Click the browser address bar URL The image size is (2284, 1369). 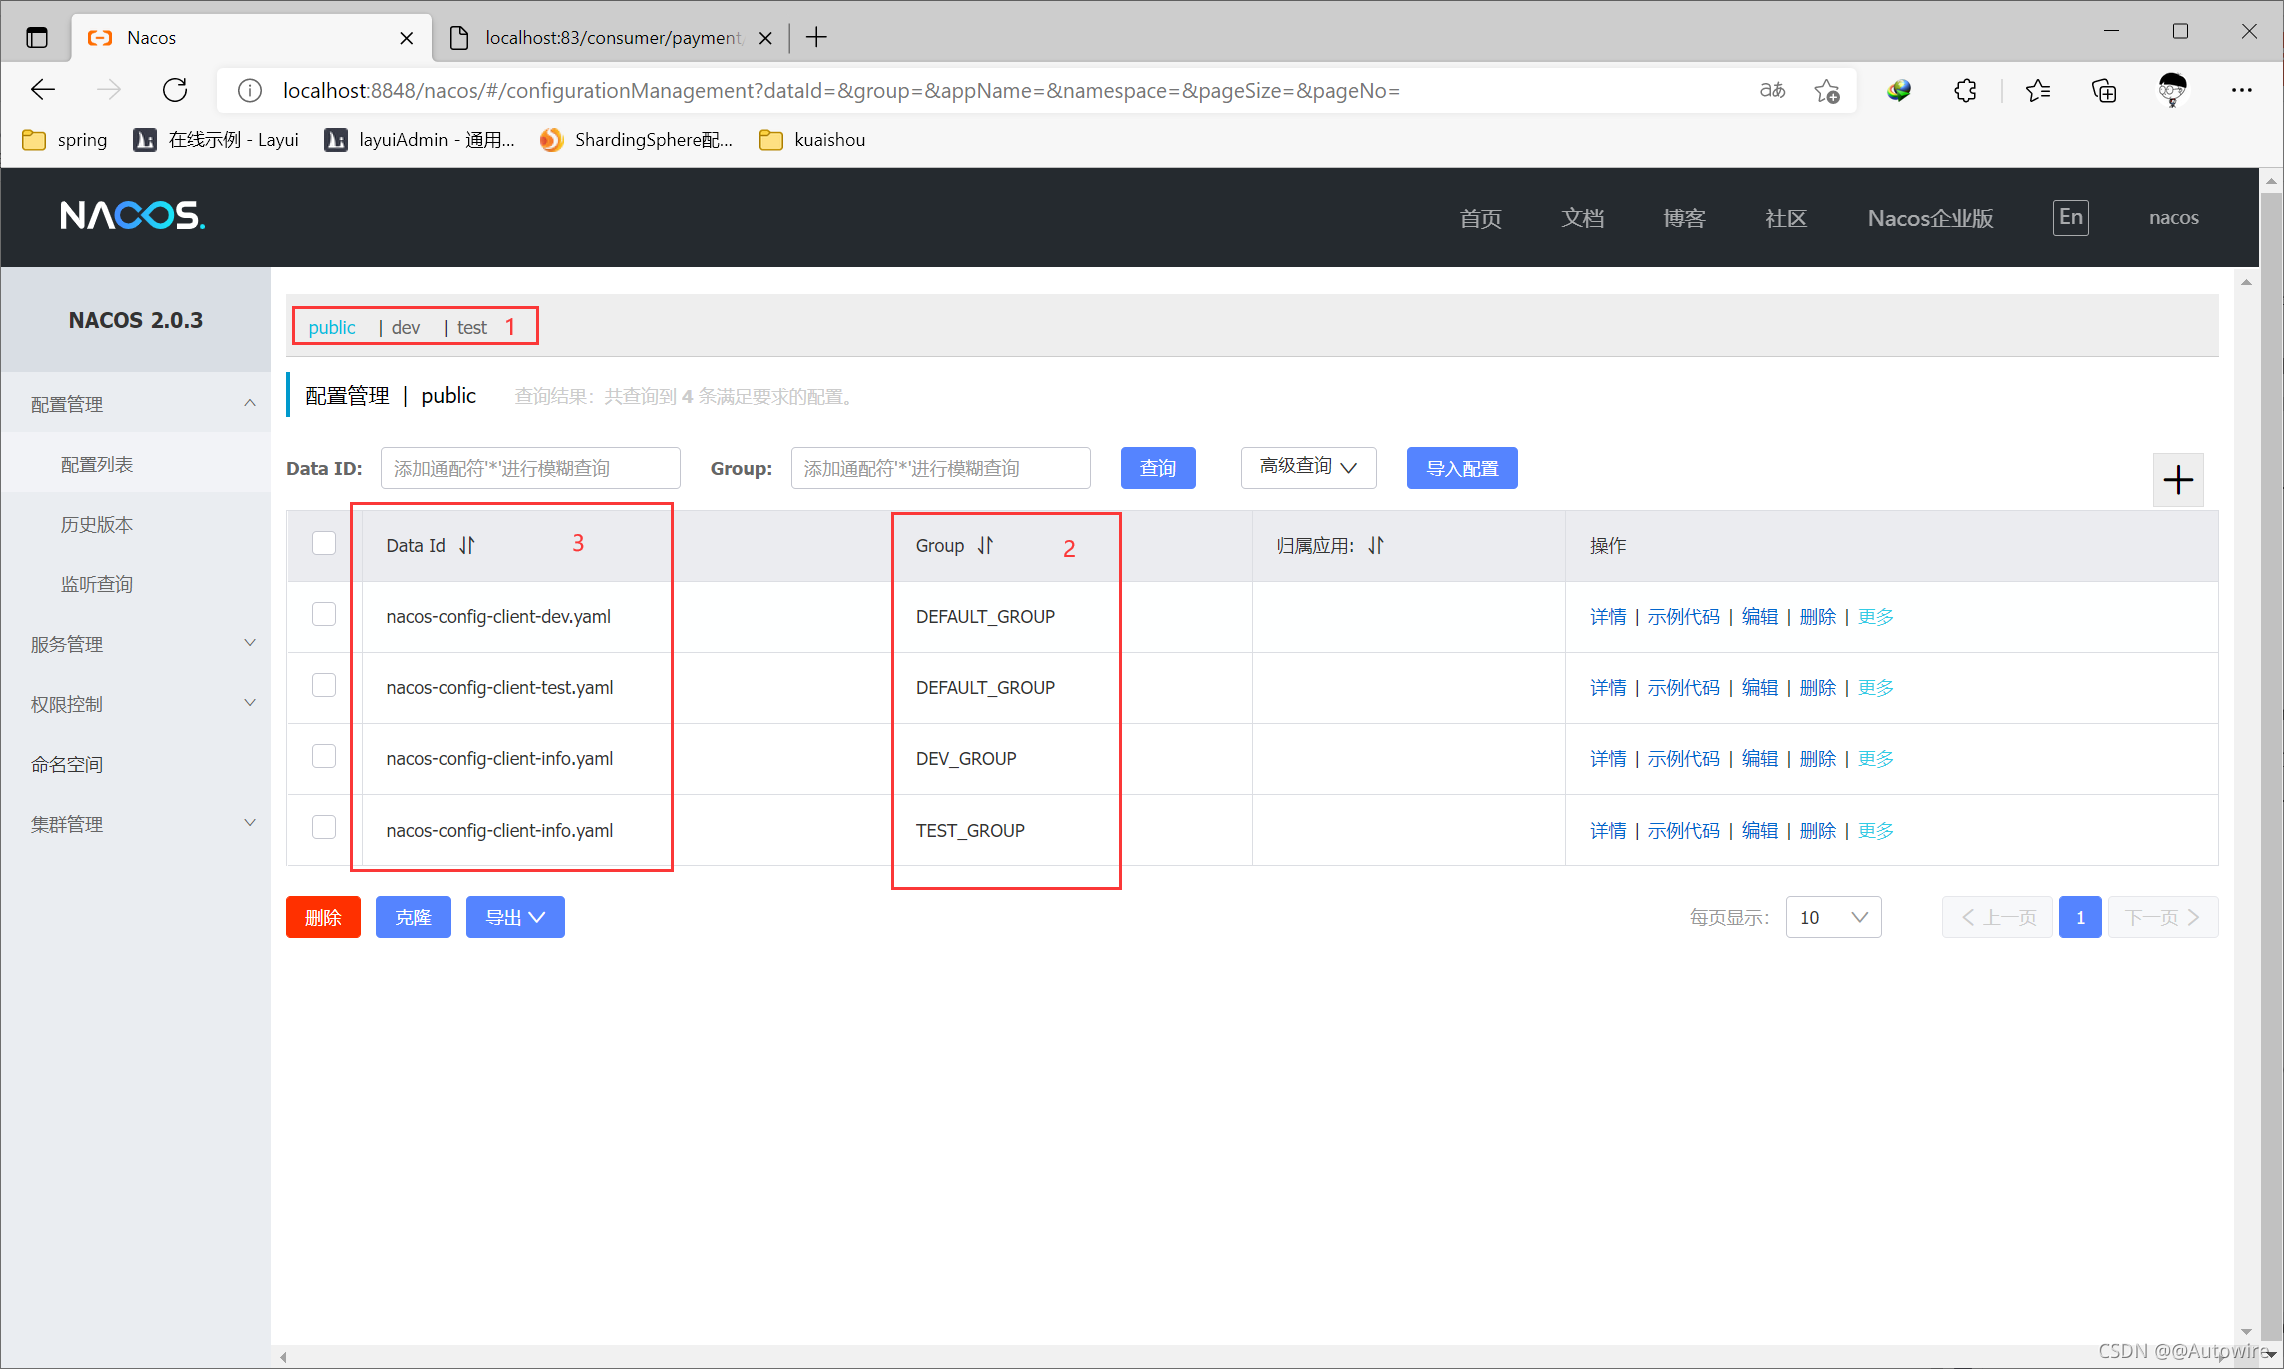[841, 91]
